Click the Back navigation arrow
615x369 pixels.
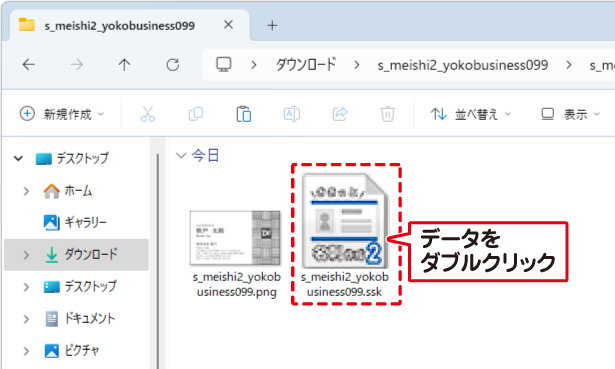(29, 65)
